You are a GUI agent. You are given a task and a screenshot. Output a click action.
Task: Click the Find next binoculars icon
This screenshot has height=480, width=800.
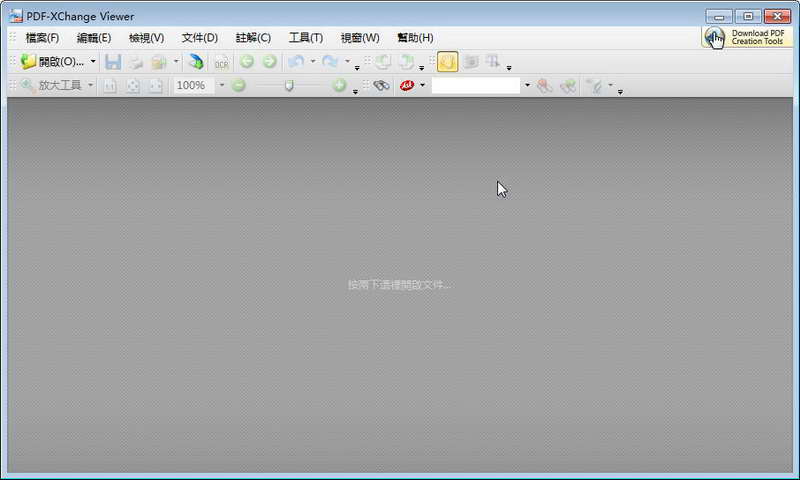coord(568,86)
